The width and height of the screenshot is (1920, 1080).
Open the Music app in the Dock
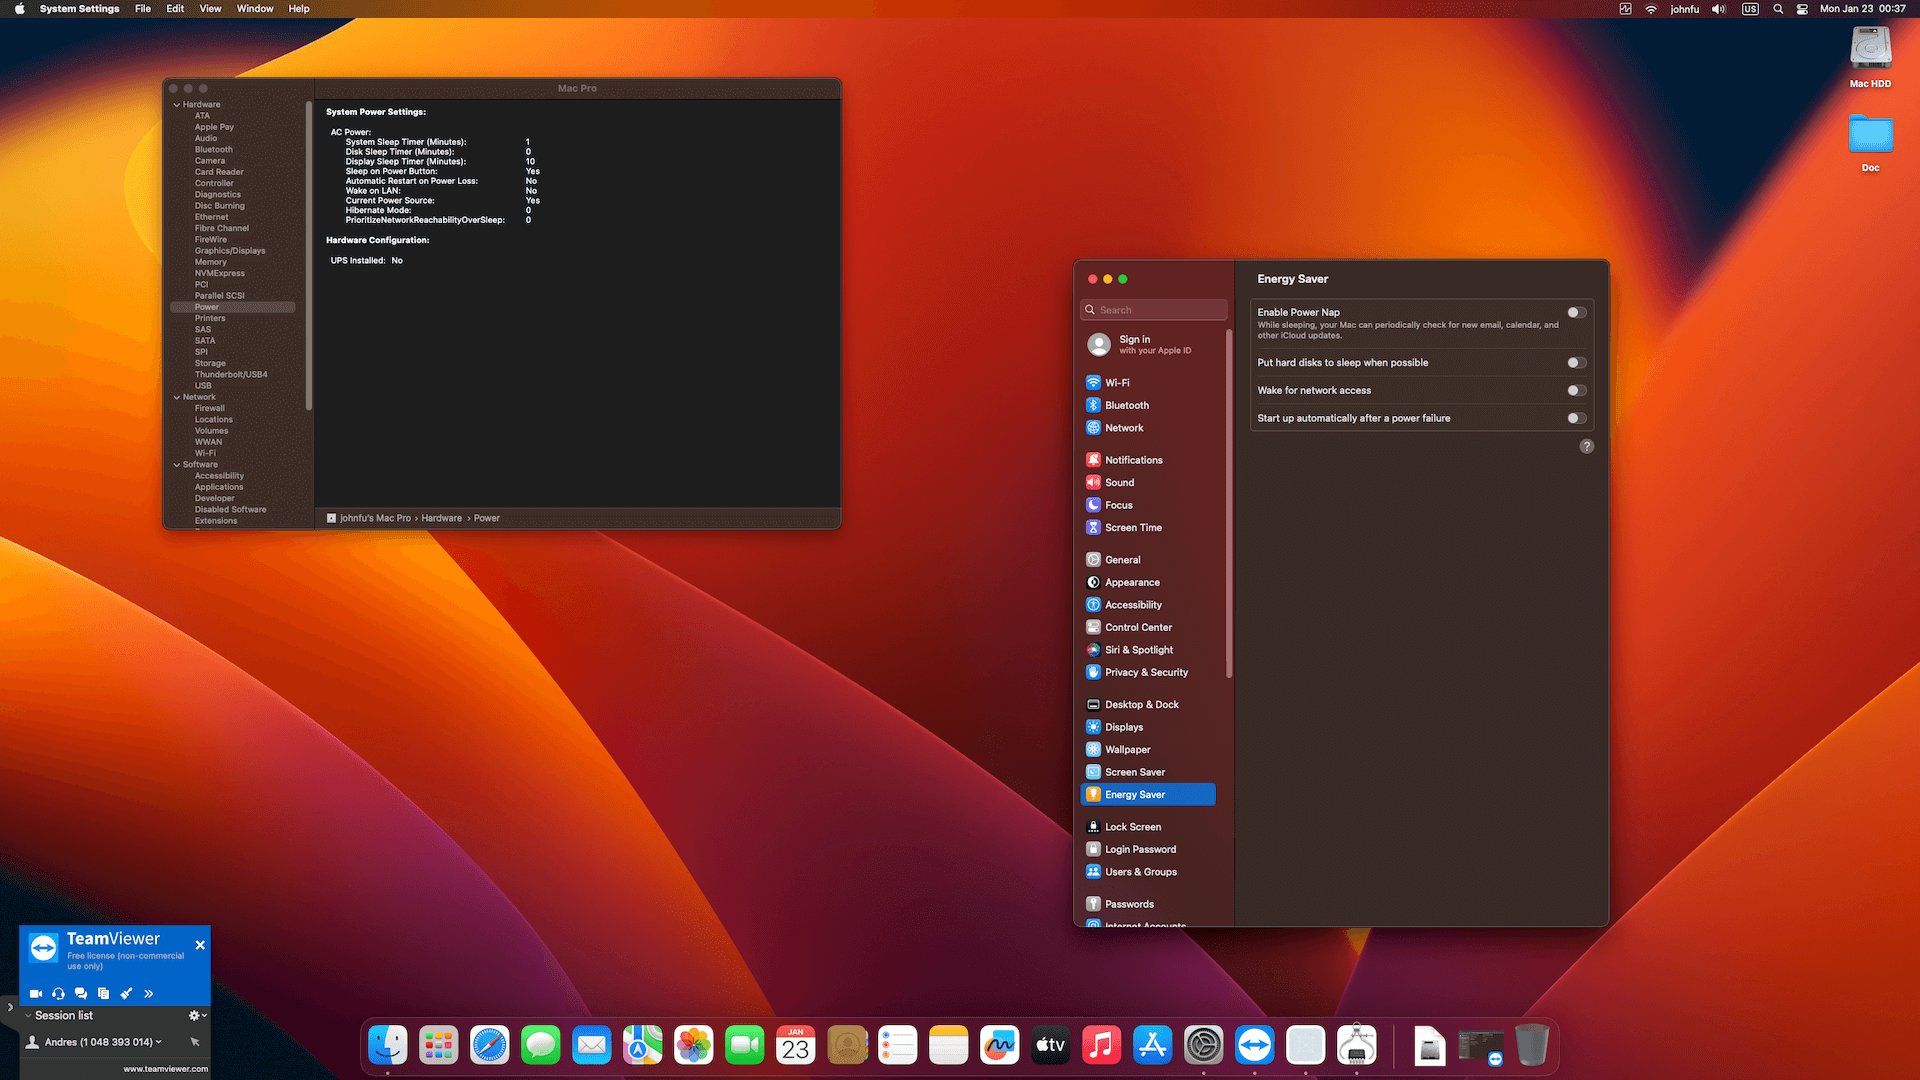pos(1102,1046)
